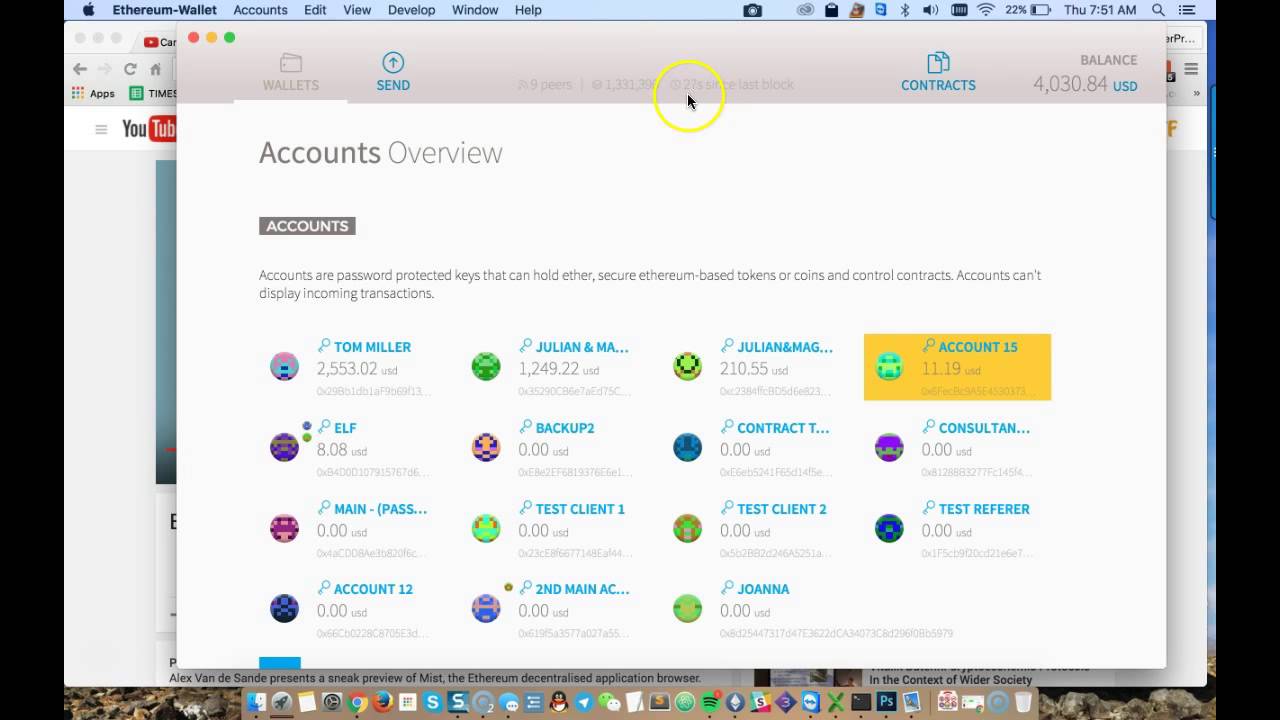The image size is (1280, 720).
Task: Open the Ethereum-Wallet menu
Action: [x=164, y=10]
